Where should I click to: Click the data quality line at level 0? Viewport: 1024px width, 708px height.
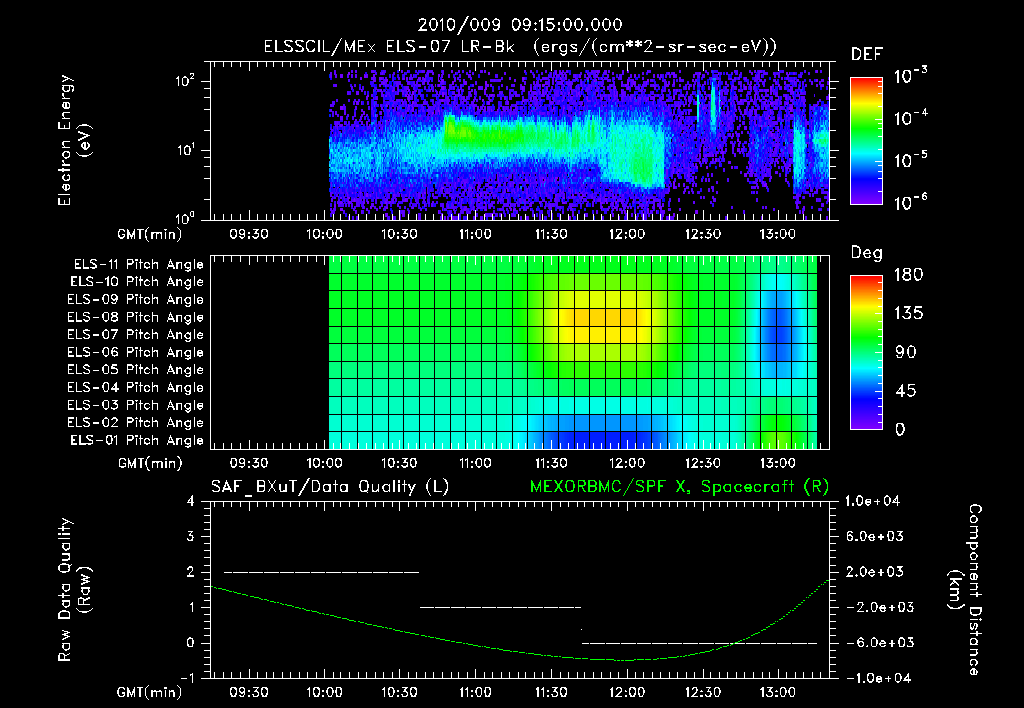pos(699,643)
